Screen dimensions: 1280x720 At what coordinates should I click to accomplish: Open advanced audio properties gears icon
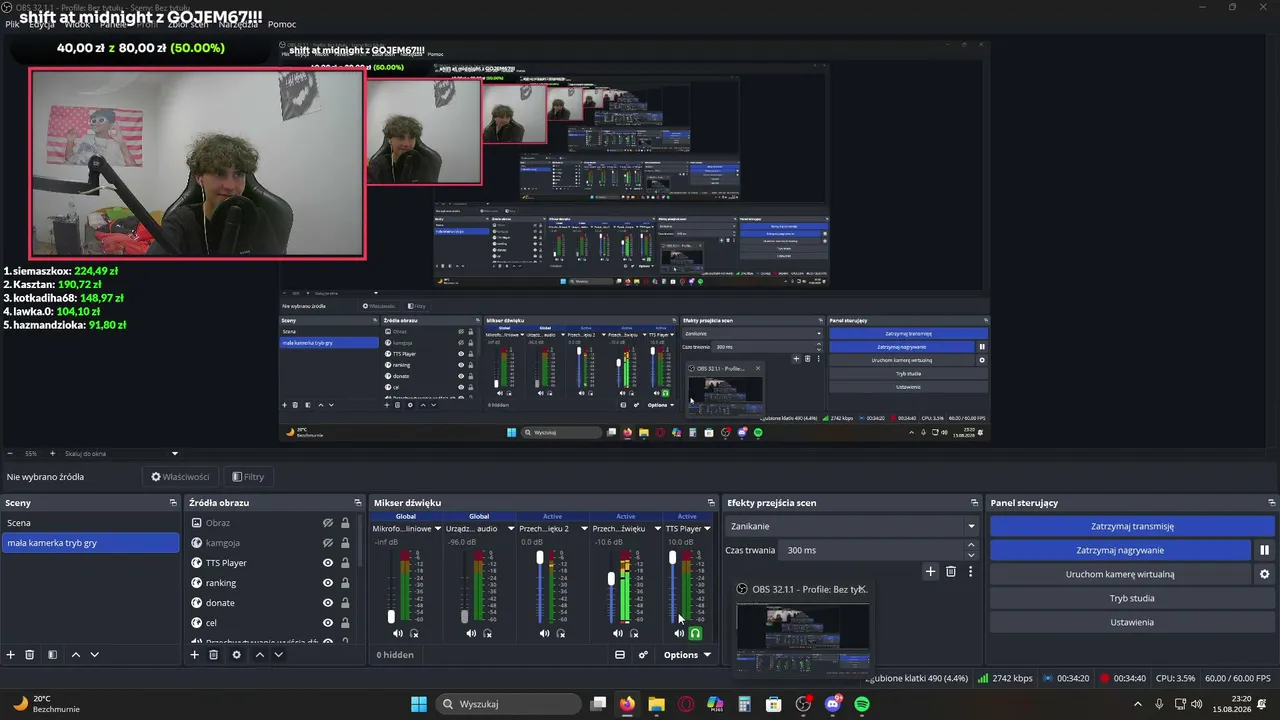(x=643, y=655)
